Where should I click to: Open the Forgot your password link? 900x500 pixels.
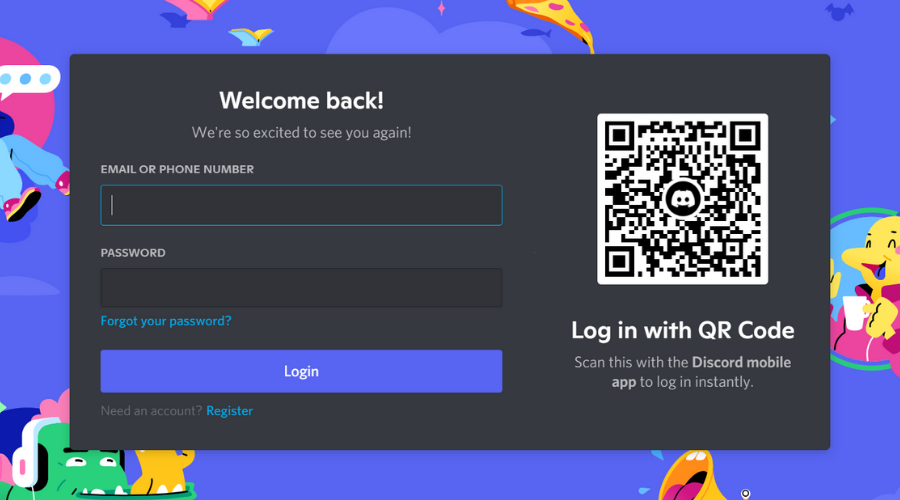click(x=166, y=321)
